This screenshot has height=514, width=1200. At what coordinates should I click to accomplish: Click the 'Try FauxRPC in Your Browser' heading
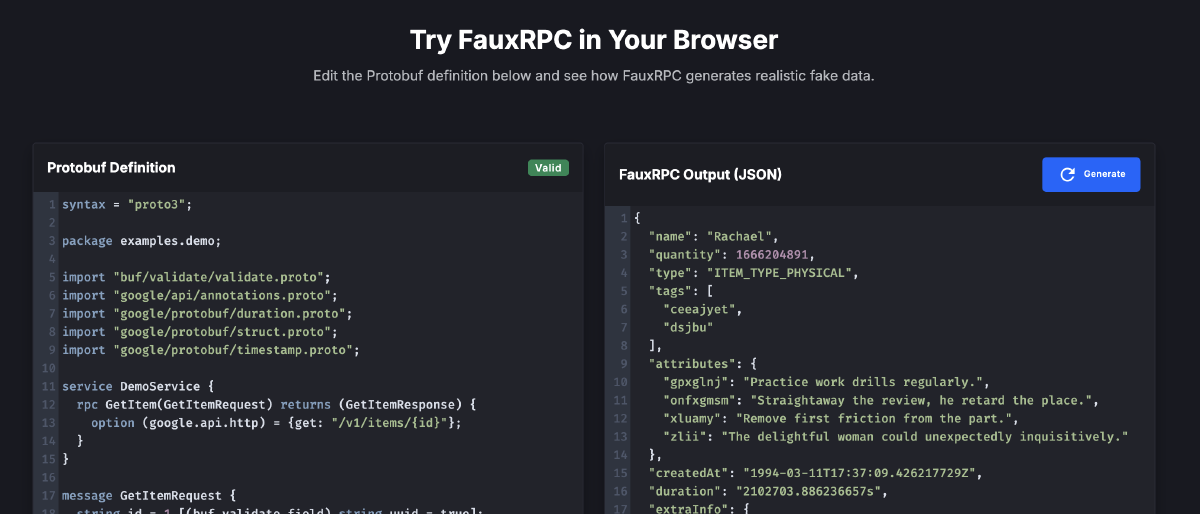(x=594, y=40)
